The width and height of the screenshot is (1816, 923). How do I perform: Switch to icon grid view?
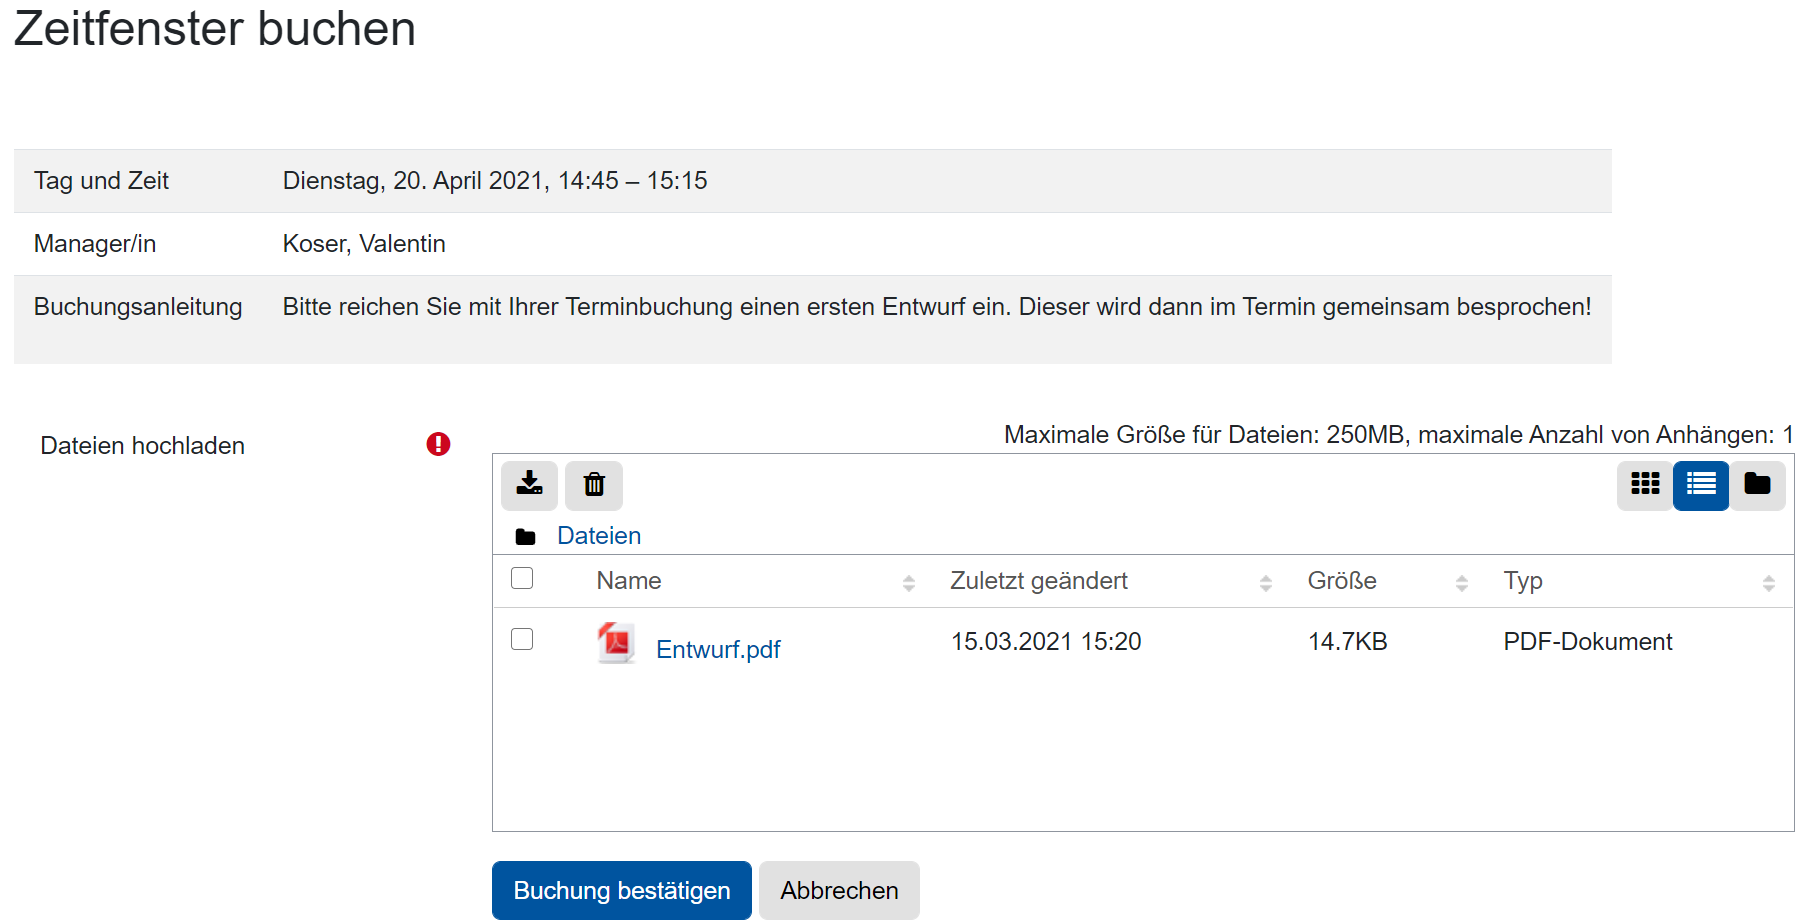click(1645, 485)
